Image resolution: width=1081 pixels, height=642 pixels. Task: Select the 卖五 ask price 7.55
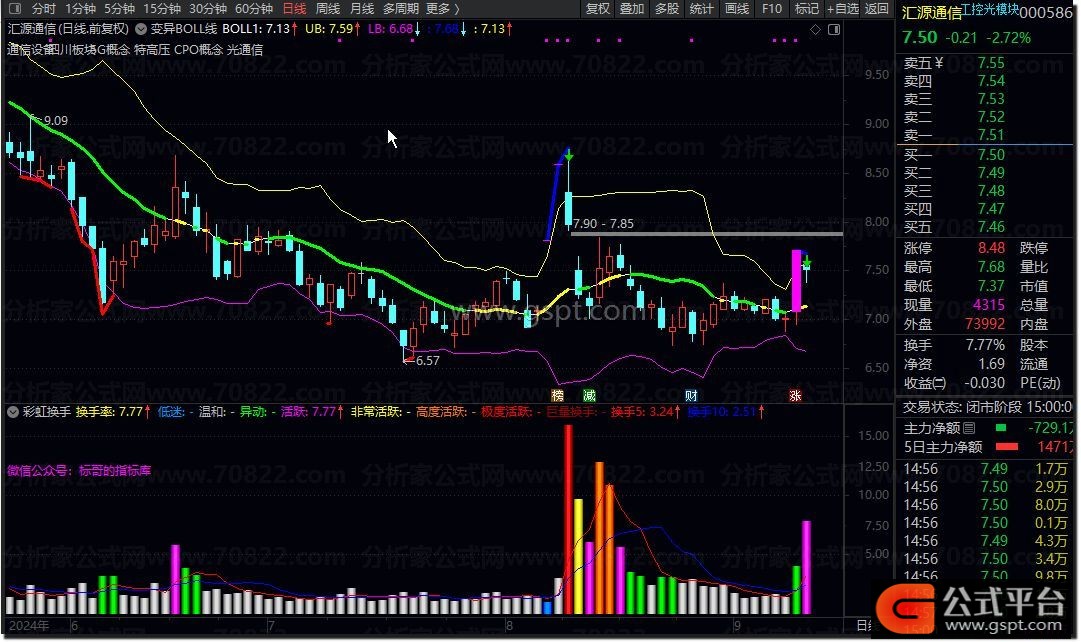coord(991,63)
